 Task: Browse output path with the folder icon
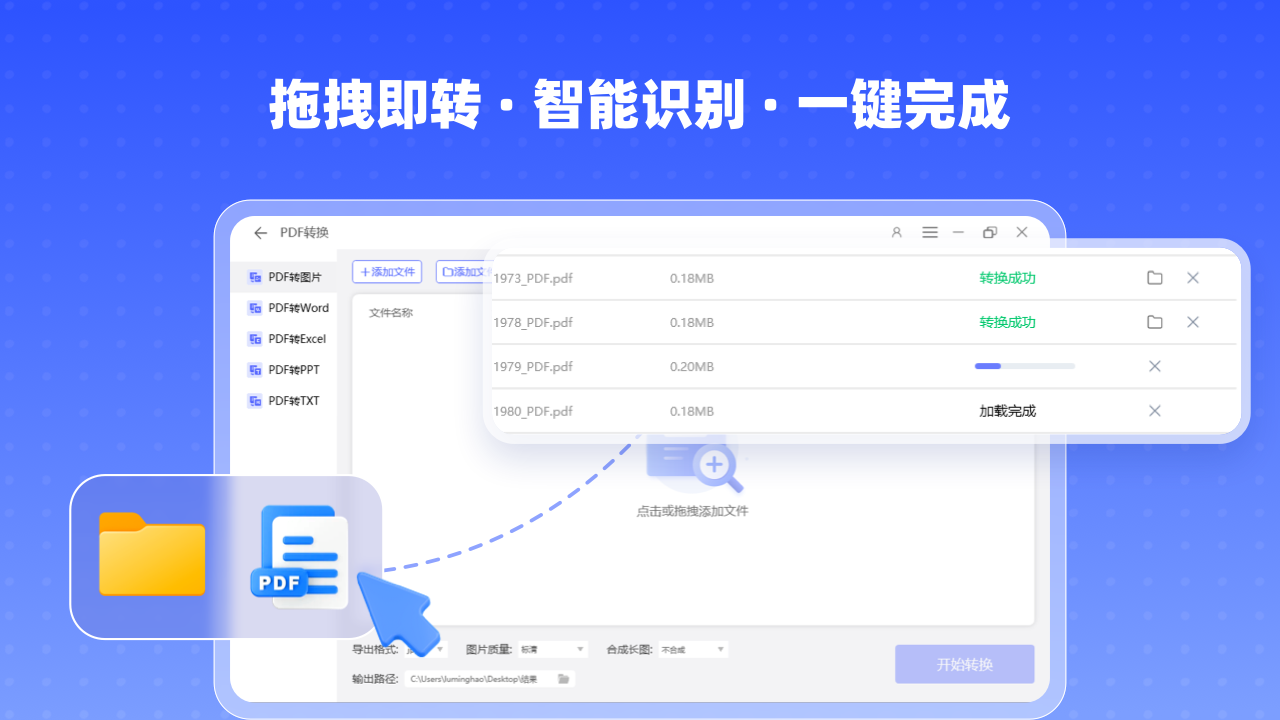(x=562, y=678)
